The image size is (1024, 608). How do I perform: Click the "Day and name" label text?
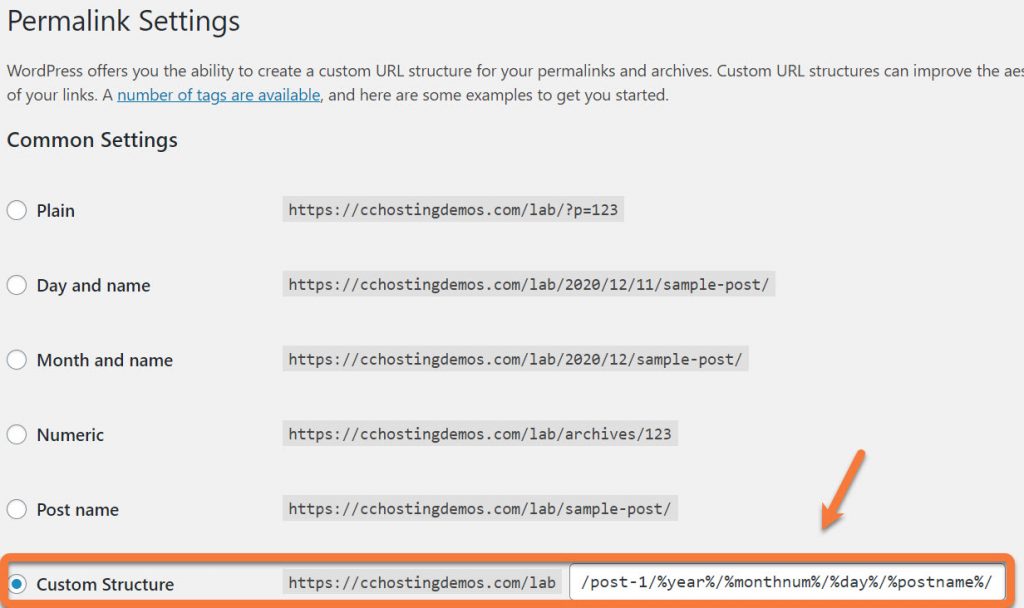[93, 286]
